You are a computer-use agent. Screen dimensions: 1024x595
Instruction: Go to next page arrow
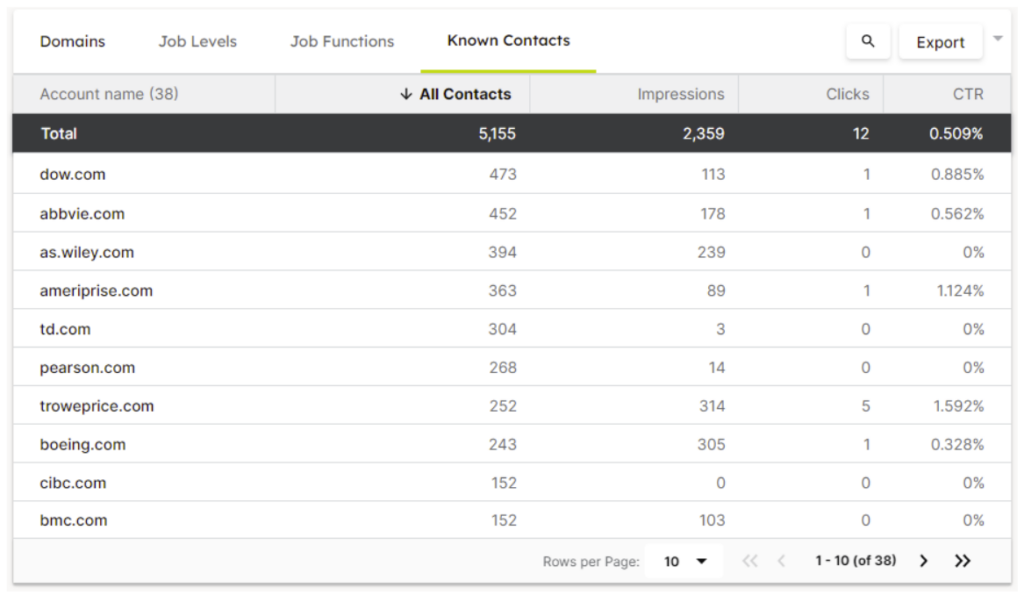coord(923,561)
